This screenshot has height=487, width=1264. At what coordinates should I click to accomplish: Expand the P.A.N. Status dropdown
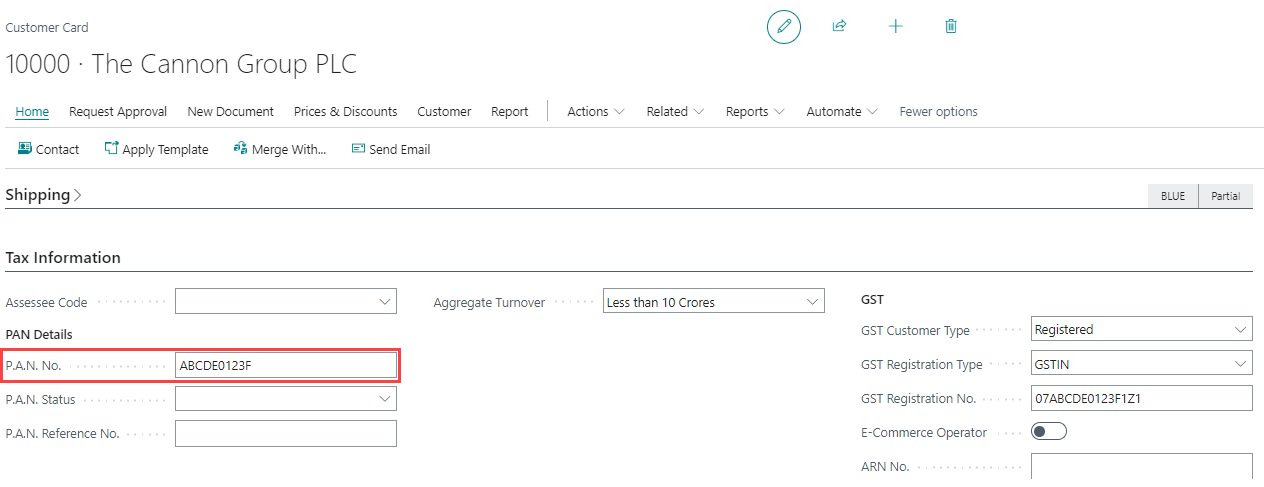(385, 399)
